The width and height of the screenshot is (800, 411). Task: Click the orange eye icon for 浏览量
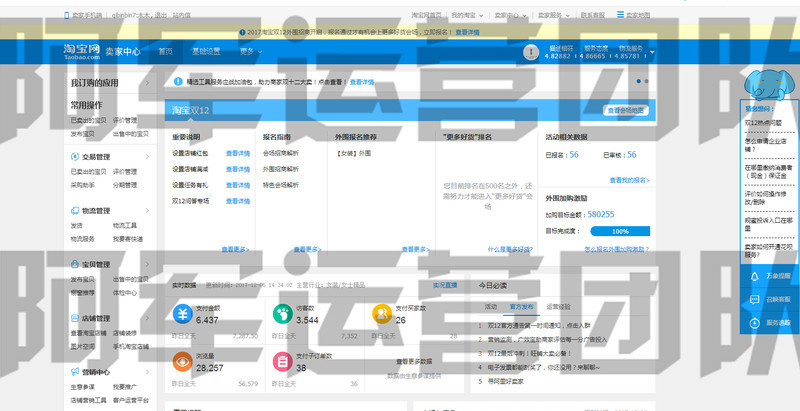tap(183, 362)
